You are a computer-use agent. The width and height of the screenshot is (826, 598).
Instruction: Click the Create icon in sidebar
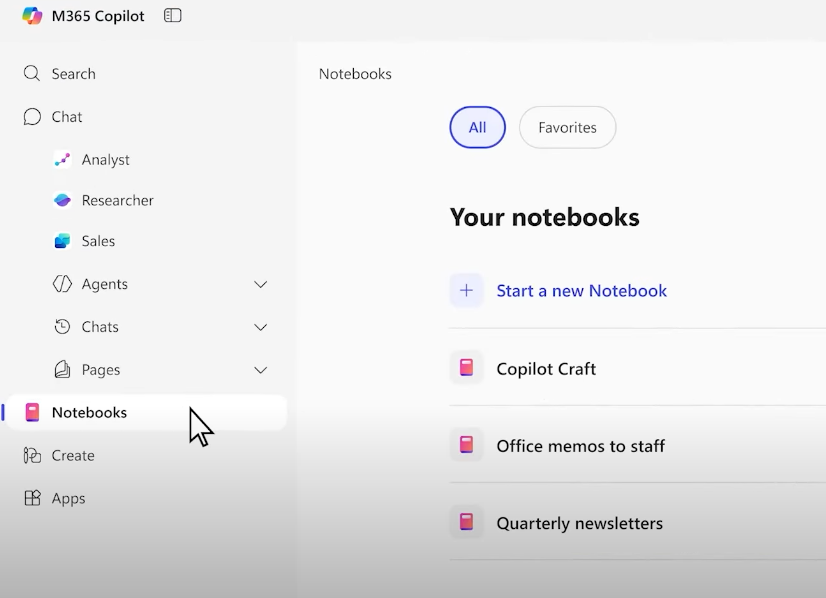coord(32,455)
